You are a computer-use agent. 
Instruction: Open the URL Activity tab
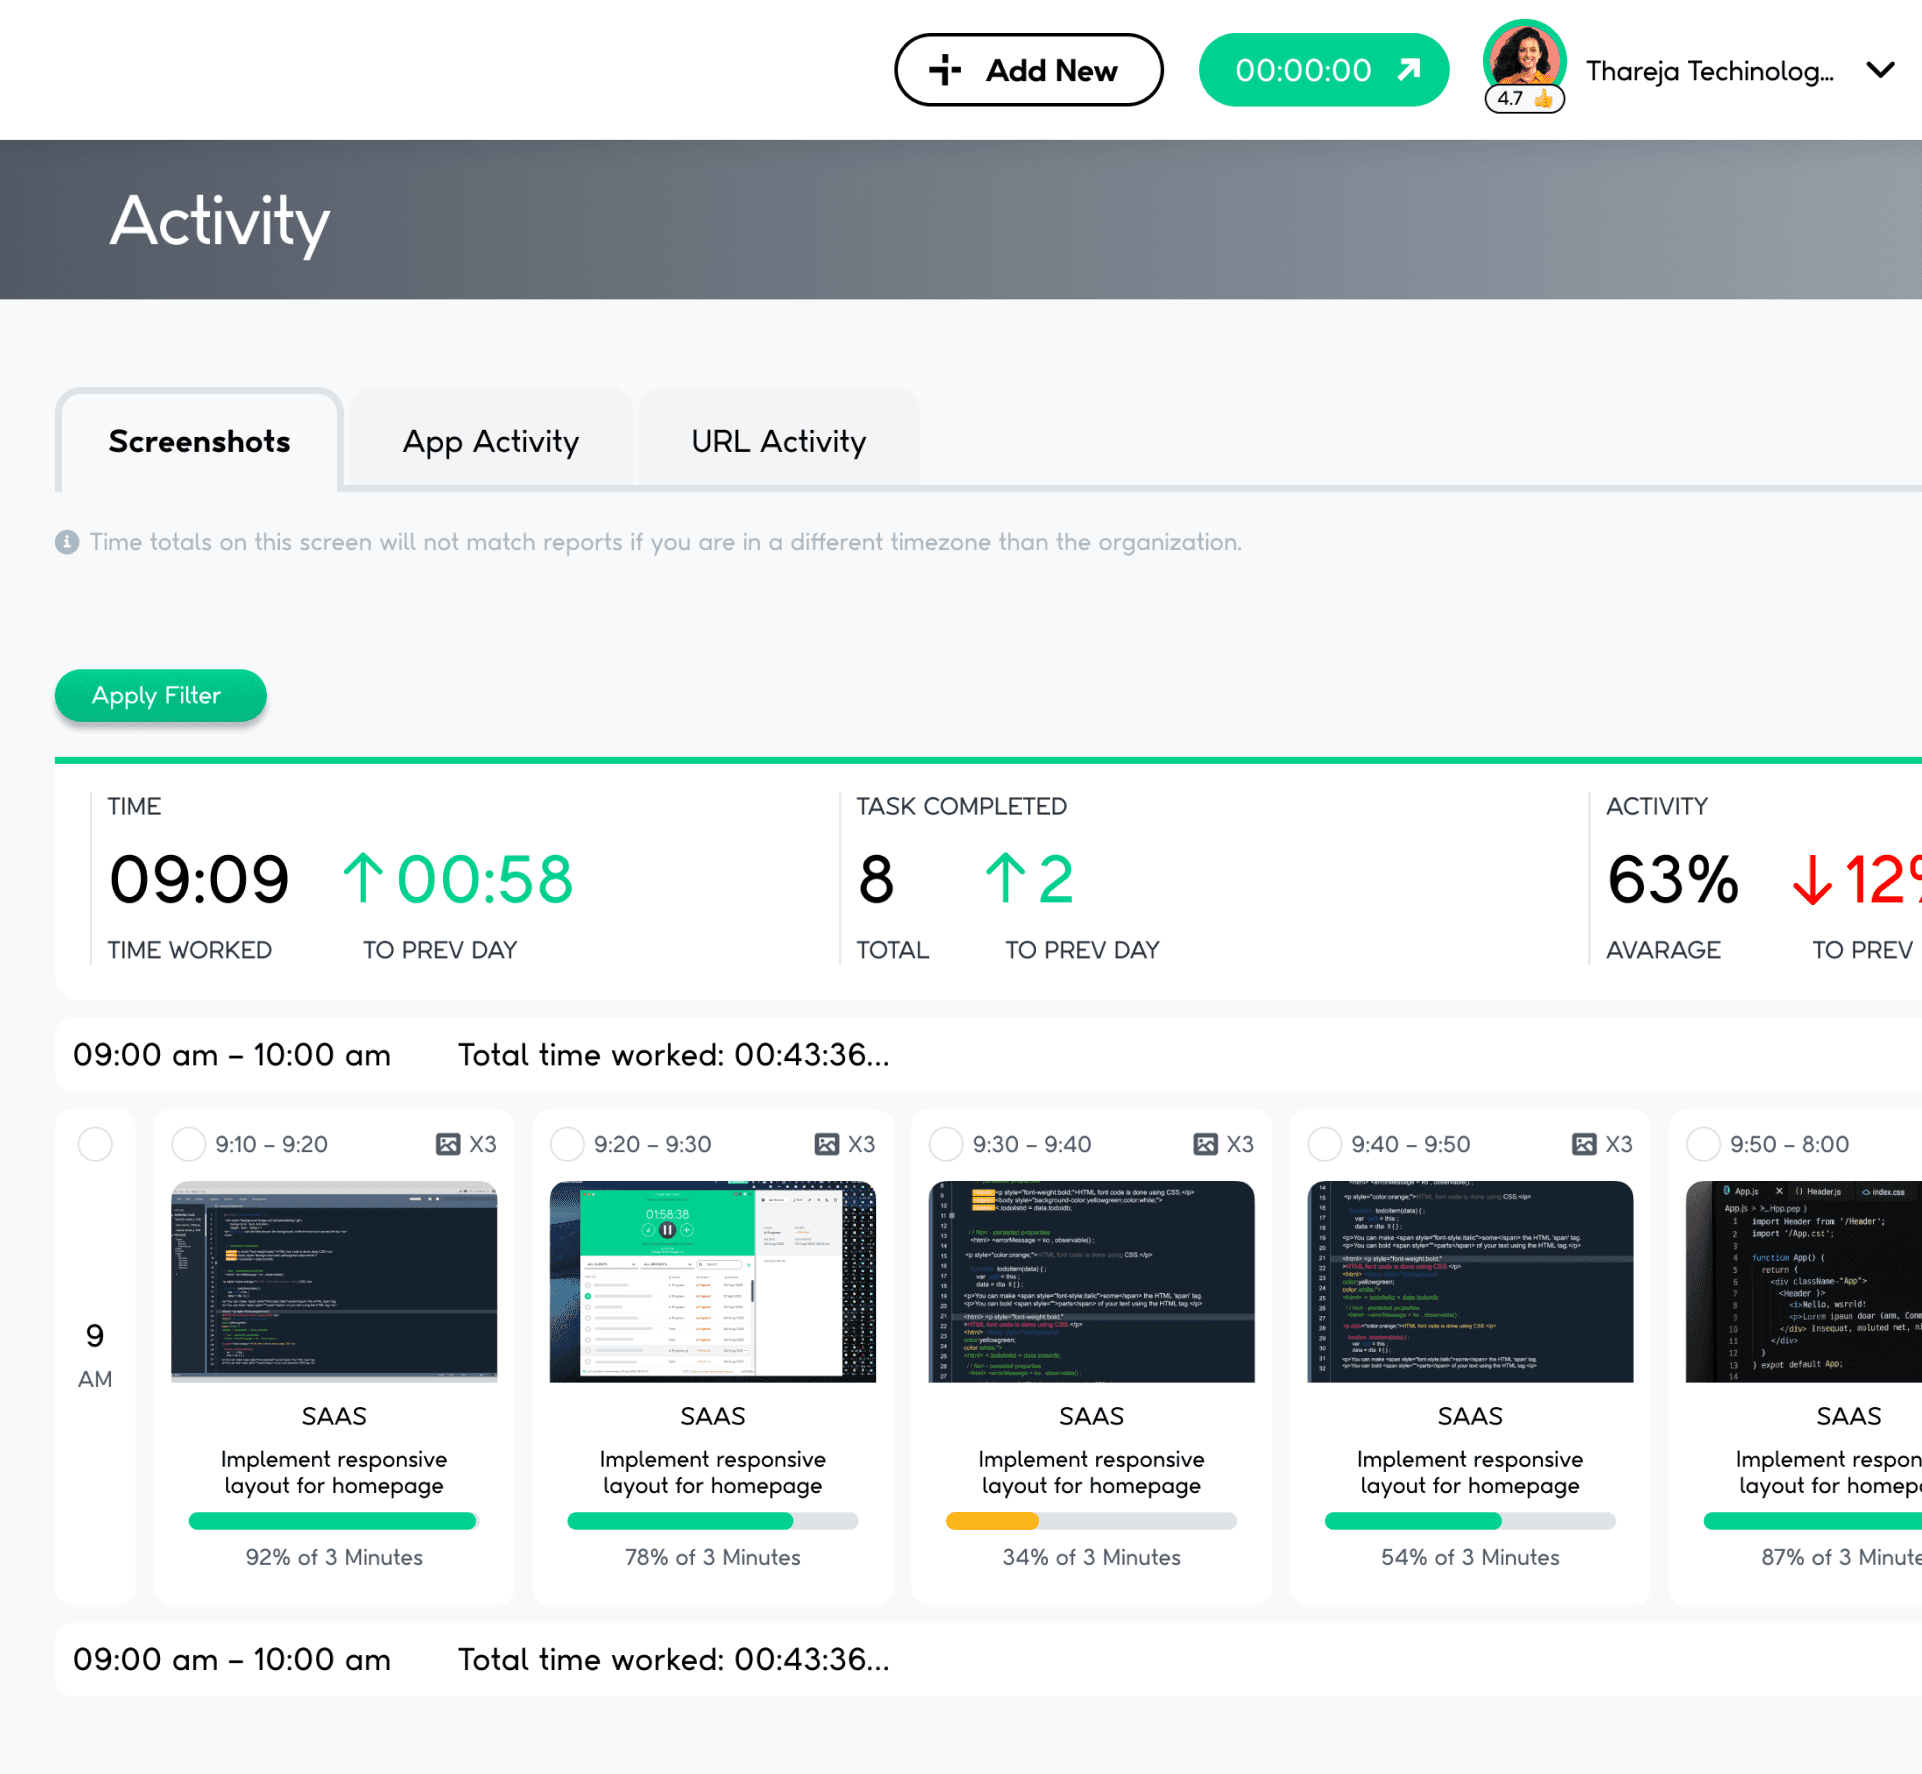(778, 441)
